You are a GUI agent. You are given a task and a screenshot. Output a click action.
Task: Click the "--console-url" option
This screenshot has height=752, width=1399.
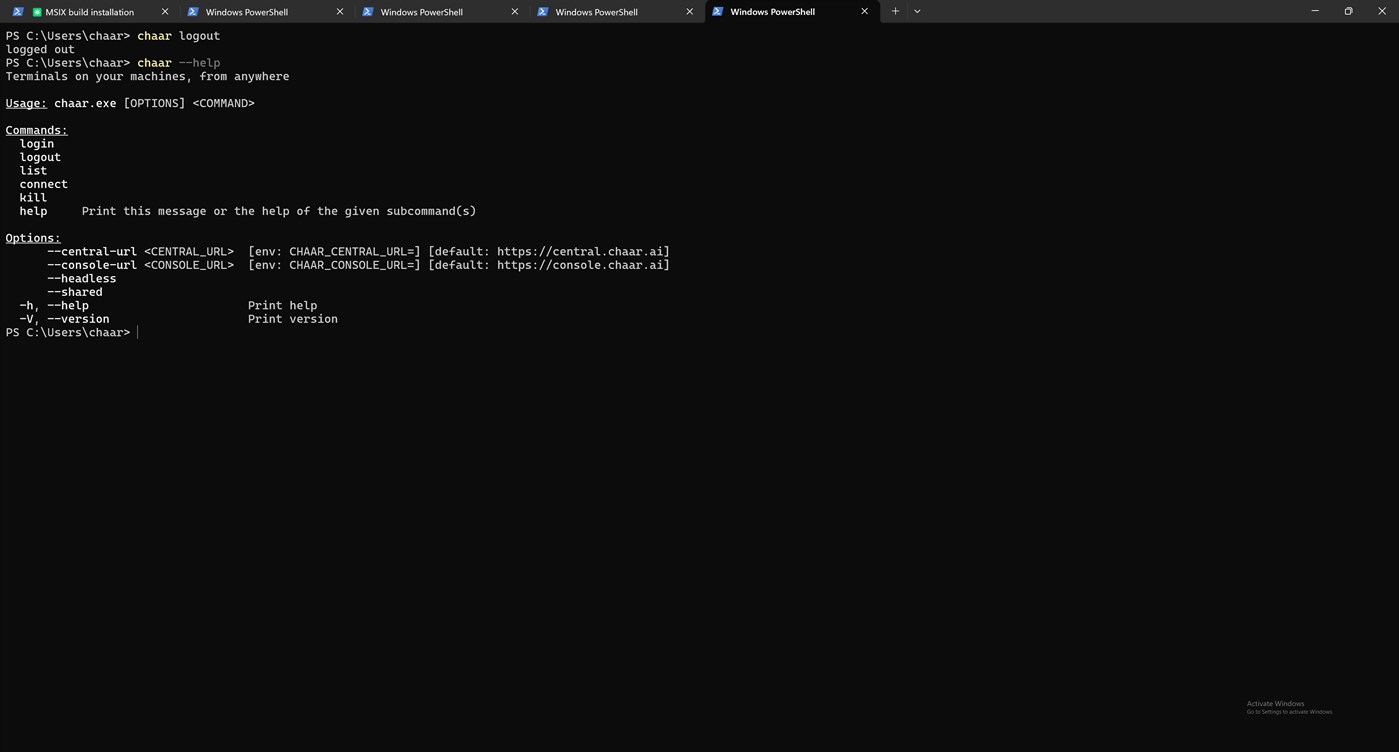tap(92, 265)
